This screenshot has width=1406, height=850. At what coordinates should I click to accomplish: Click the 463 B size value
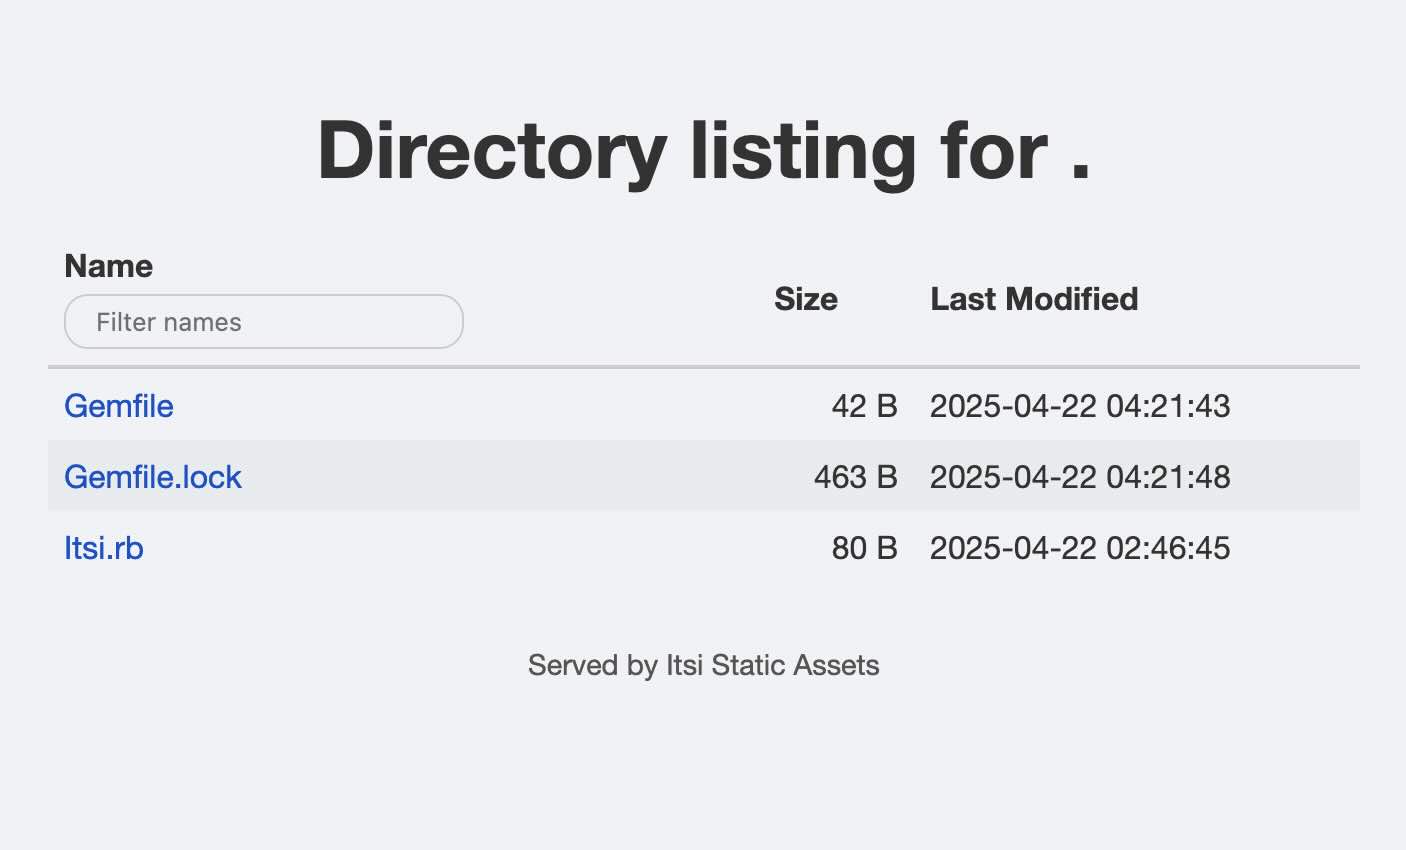(855, 477)
